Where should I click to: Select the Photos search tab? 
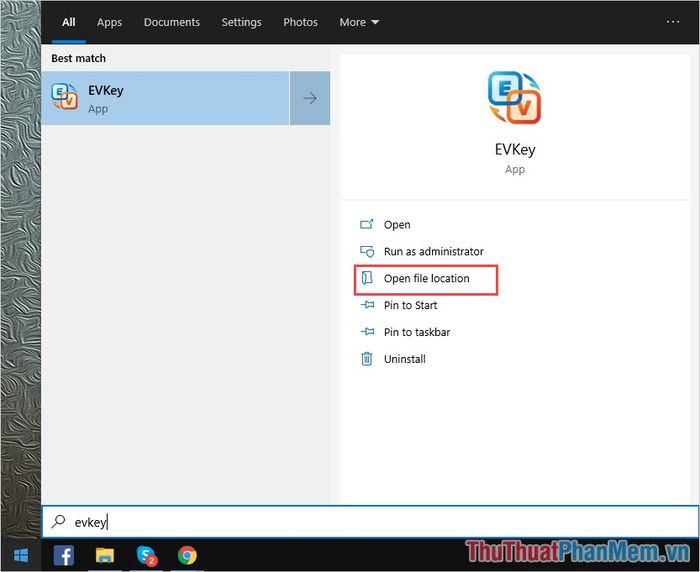pyautogui.click(x=300, y=22)
